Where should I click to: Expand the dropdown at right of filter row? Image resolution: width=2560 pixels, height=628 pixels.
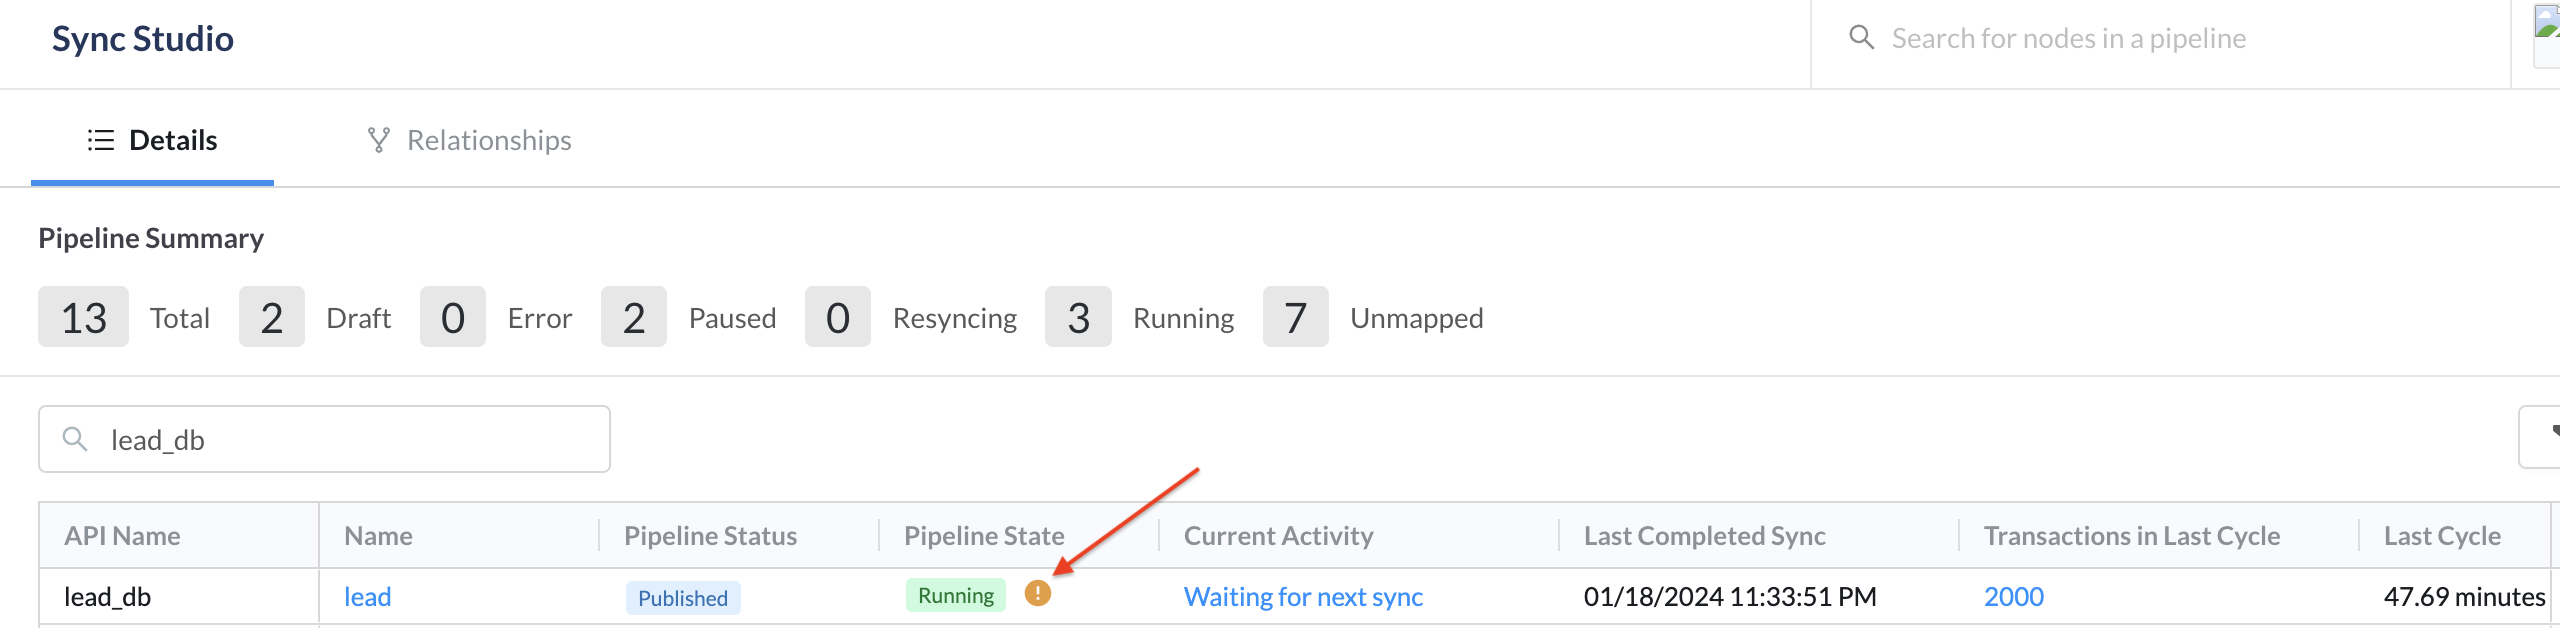click(2540, 437)
